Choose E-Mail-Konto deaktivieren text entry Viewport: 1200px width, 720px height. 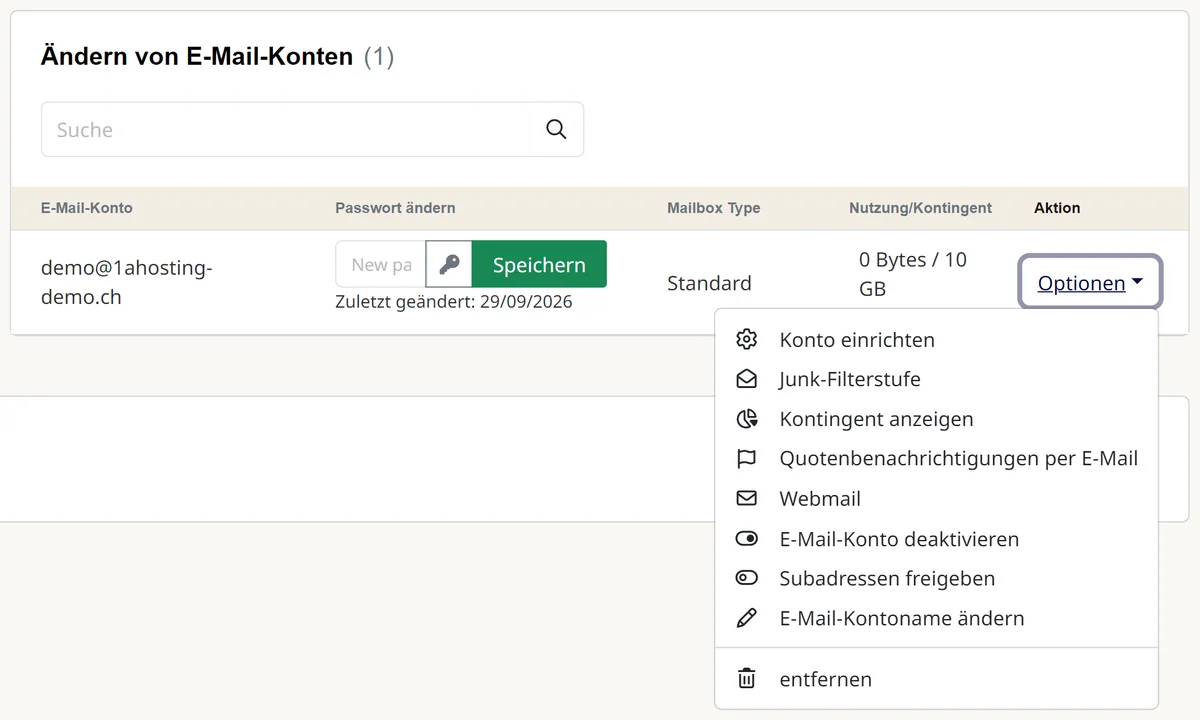point(899,539)
